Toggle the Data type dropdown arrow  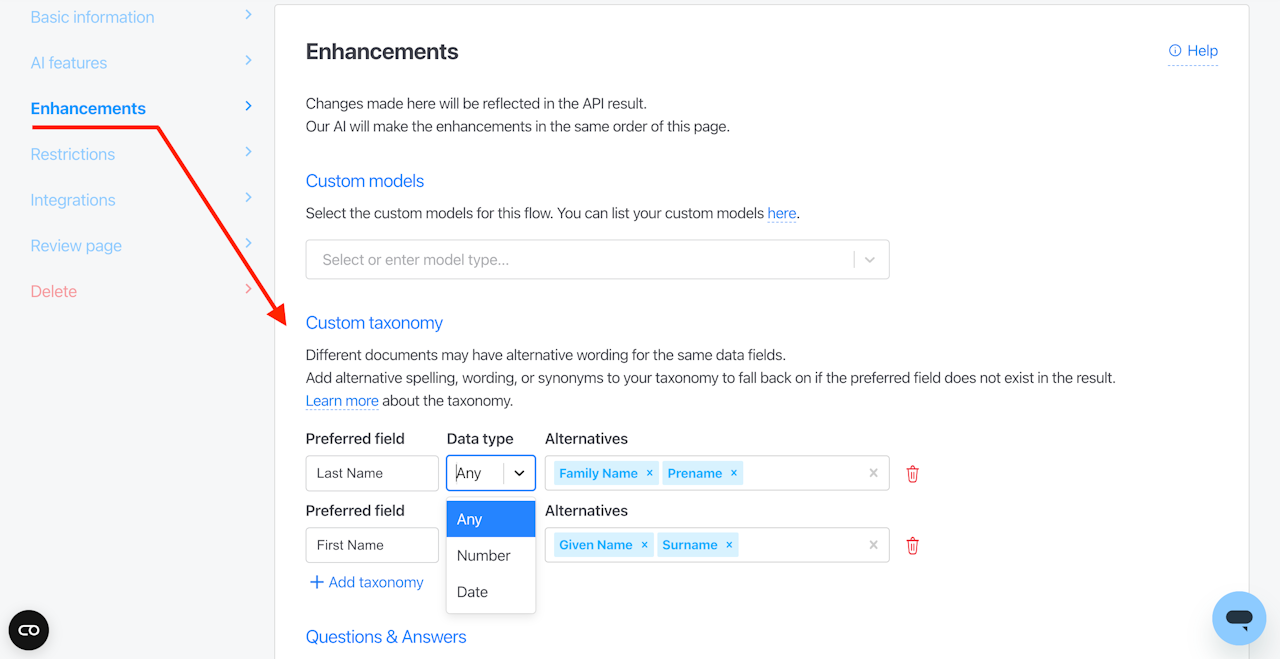[519, 474]
